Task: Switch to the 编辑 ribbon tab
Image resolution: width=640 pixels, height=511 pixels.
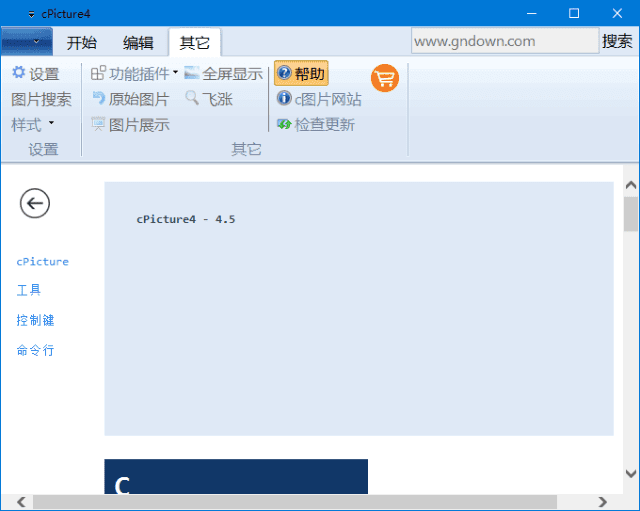Action: [138, 42]
